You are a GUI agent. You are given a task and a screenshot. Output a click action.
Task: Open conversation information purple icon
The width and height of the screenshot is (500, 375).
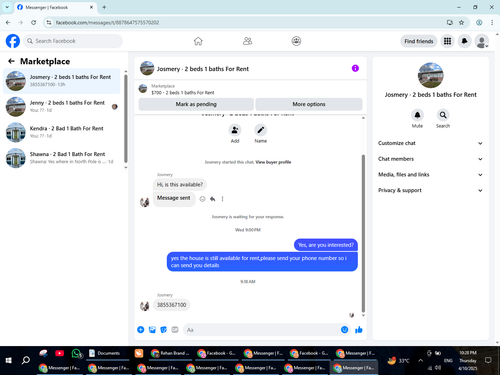(x=355, y=68)
